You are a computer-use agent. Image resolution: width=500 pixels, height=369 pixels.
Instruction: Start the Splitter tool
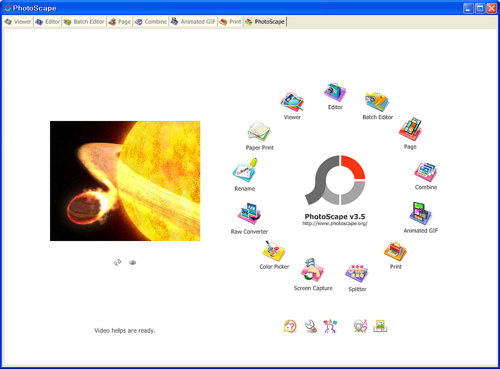(x=357, y=274)
